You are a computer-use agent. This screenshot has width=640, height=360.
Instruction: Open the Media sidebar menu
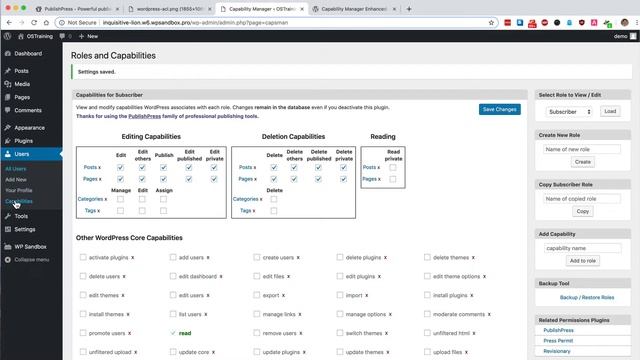(x=22, y=84)
